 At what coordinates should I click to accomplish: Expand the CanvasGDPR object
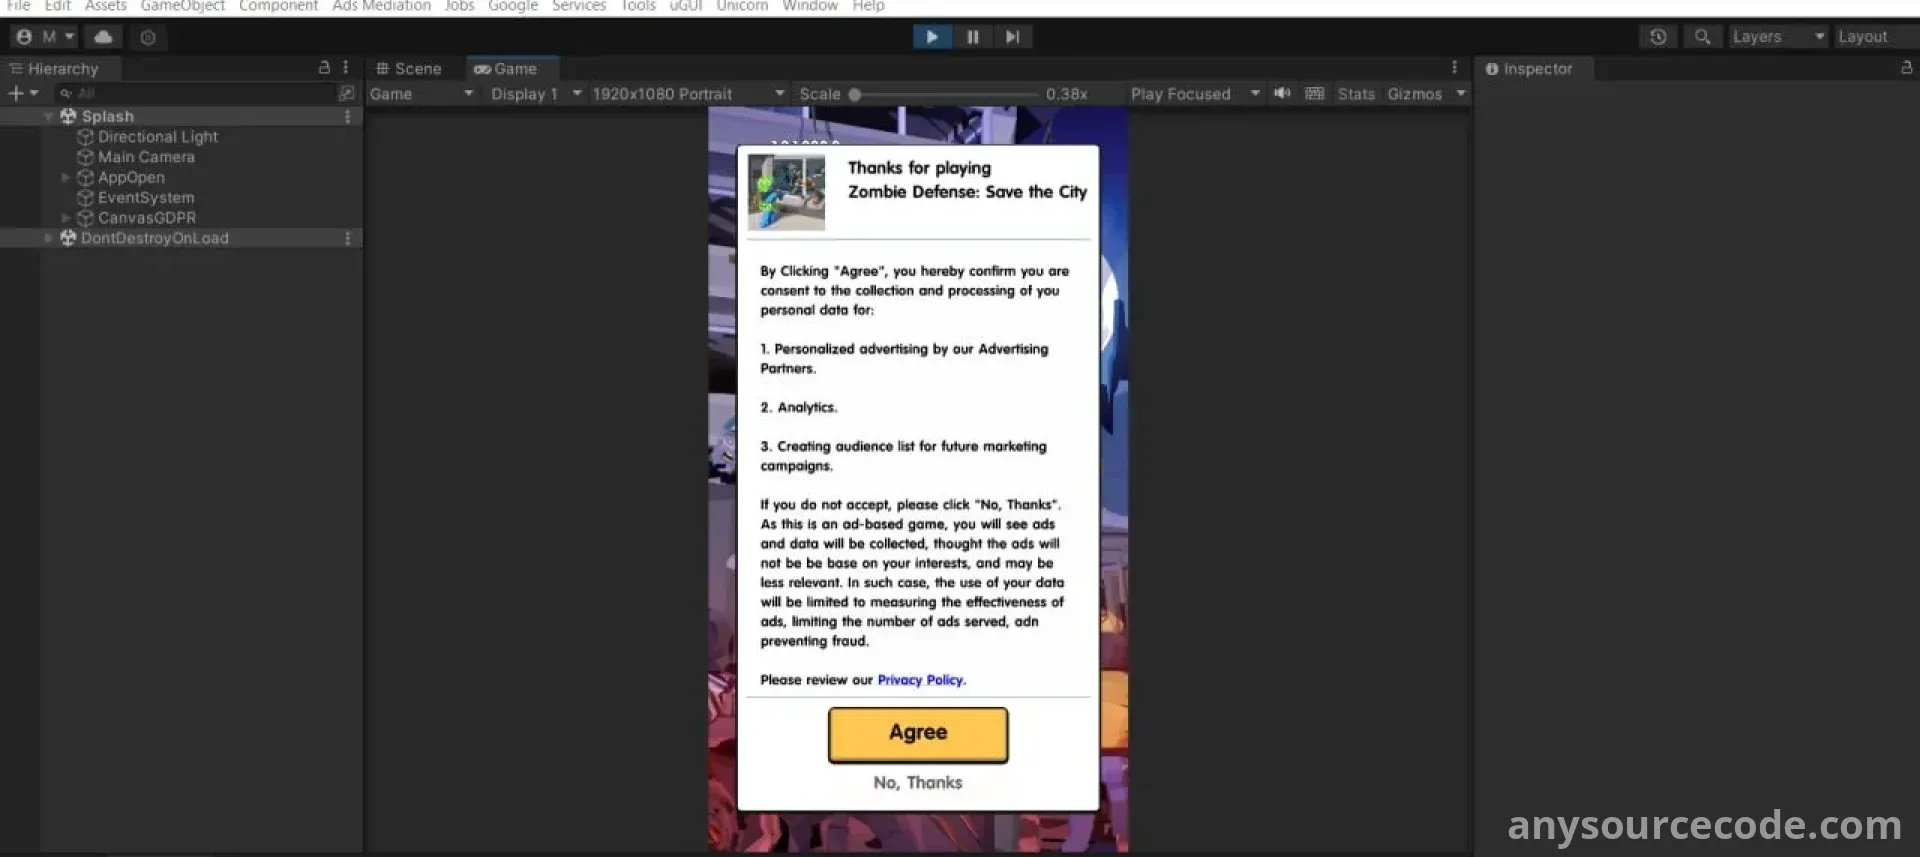coord(66,218)
